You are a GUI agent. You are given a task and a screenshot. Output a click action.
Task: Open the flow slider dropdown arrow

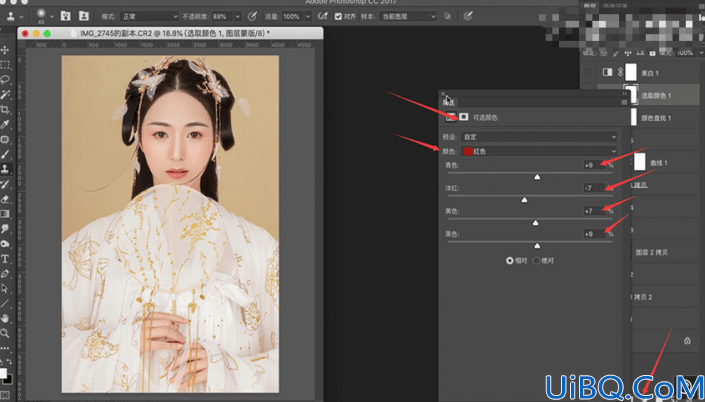pyautogui.click(x=308, y=17)
